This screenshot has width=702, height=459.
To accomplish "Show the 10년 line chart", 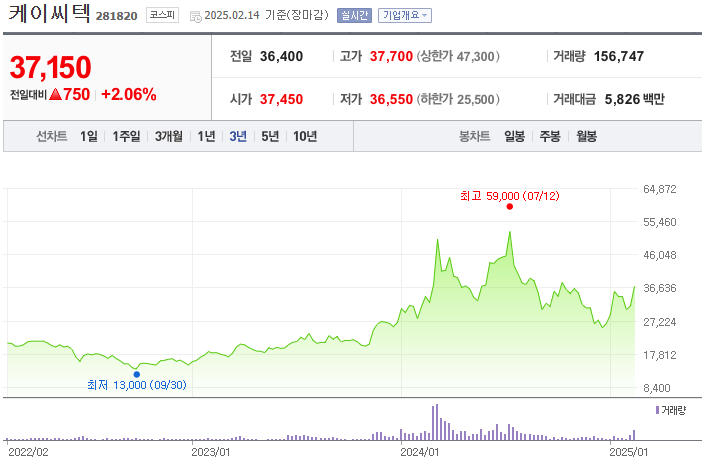I will tap(305, 136).
